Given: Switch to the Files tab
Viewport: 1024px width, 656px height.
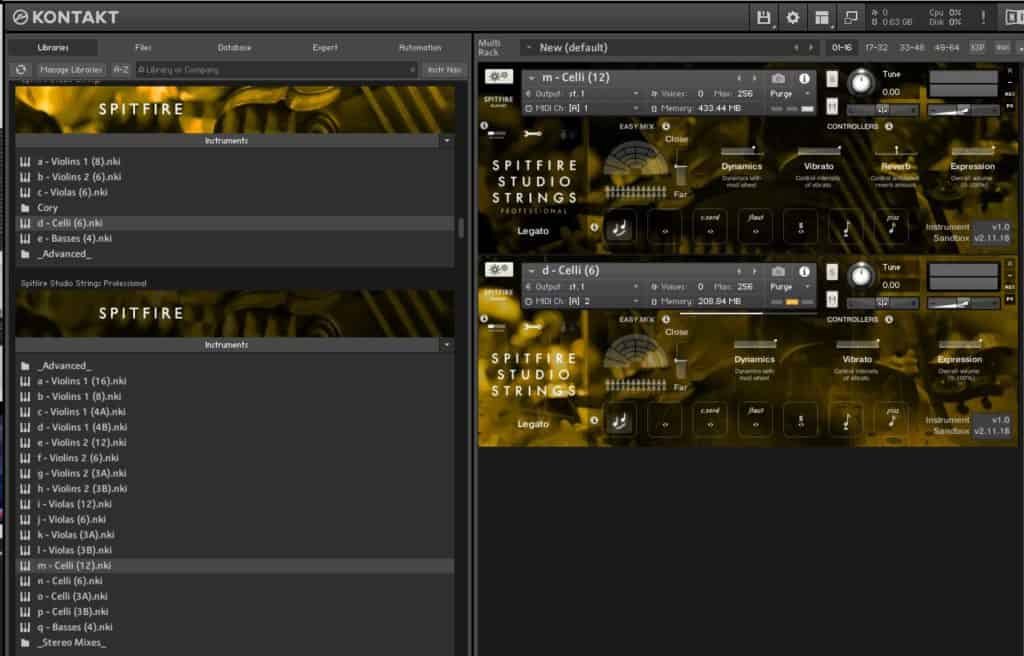Looking at the screenshot, I should click(x=143, y=48).
